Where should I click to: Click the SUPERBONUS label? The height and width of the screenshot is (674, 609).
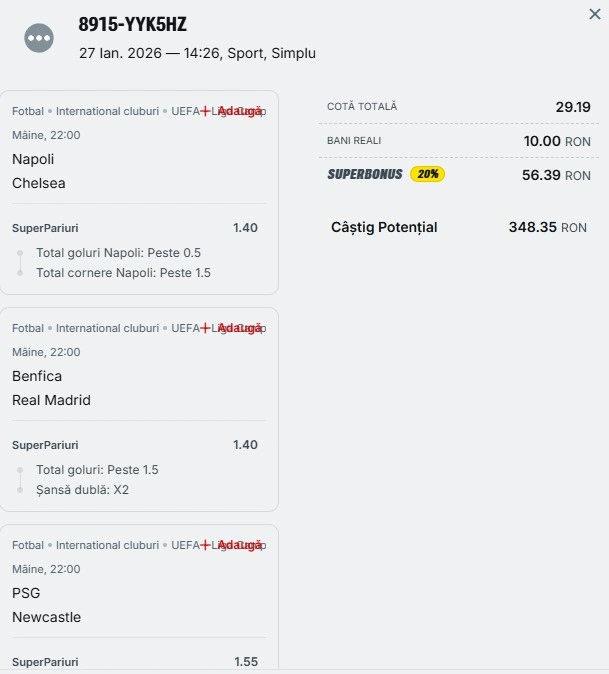[365, 174]
